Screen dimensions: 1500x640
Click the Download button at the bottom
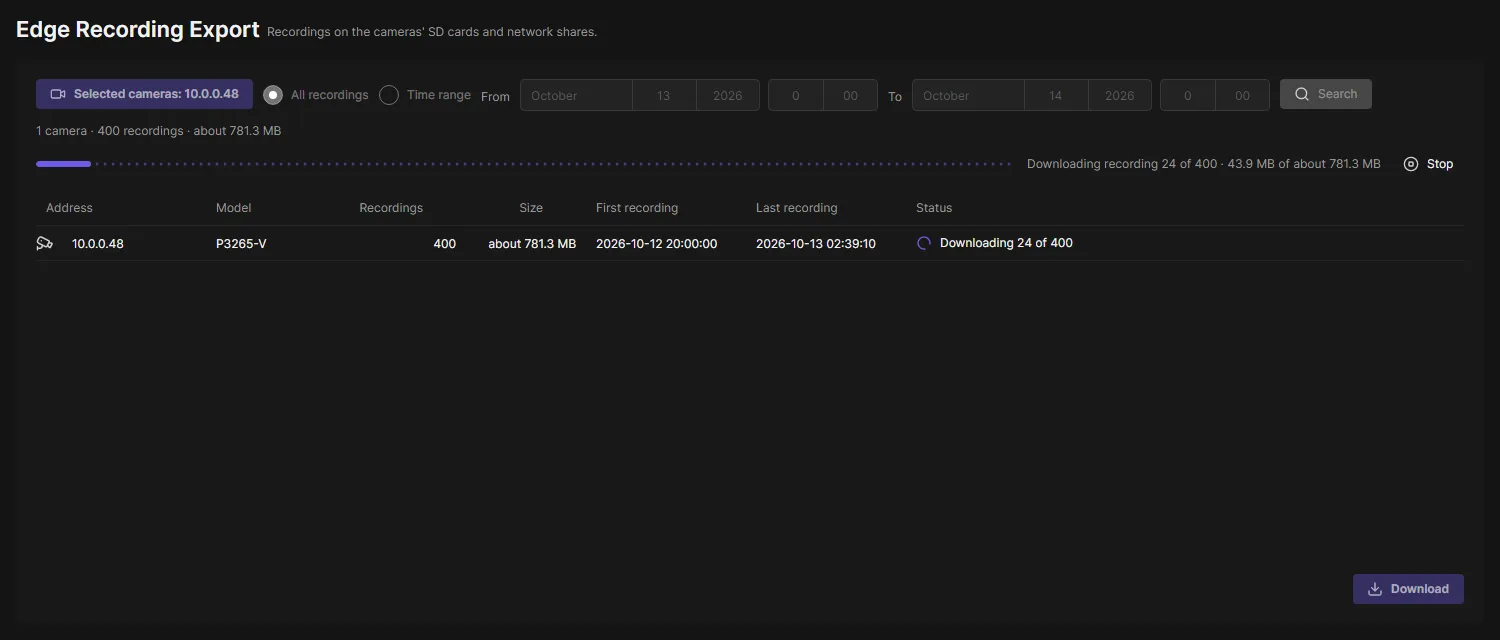tap(1408, 589)
